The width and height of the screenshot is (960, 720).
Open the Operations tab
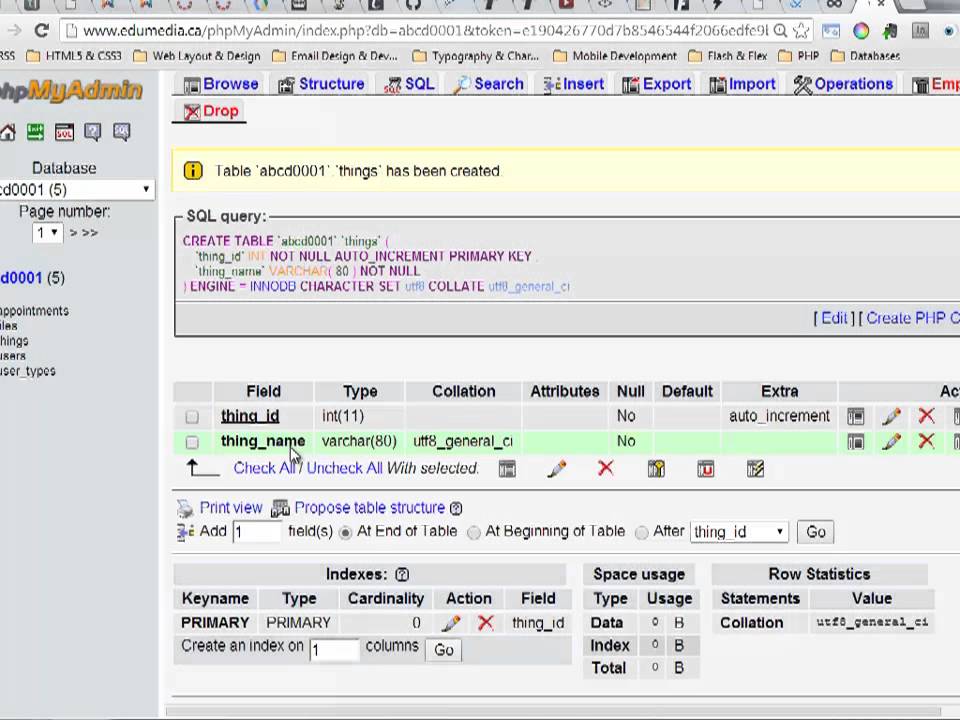843,84
